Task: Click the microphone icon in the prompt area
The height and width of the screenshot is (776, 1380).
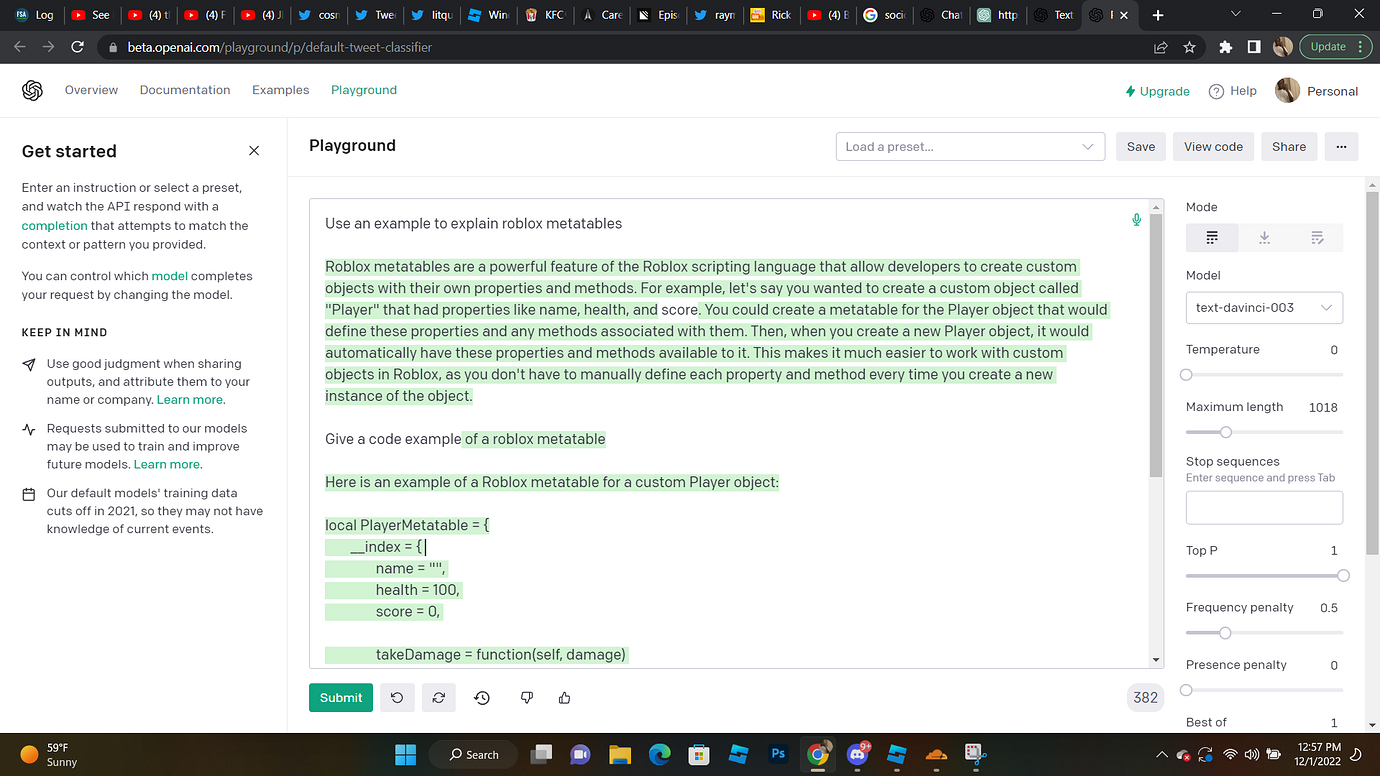Action: tap(1136, 219)
